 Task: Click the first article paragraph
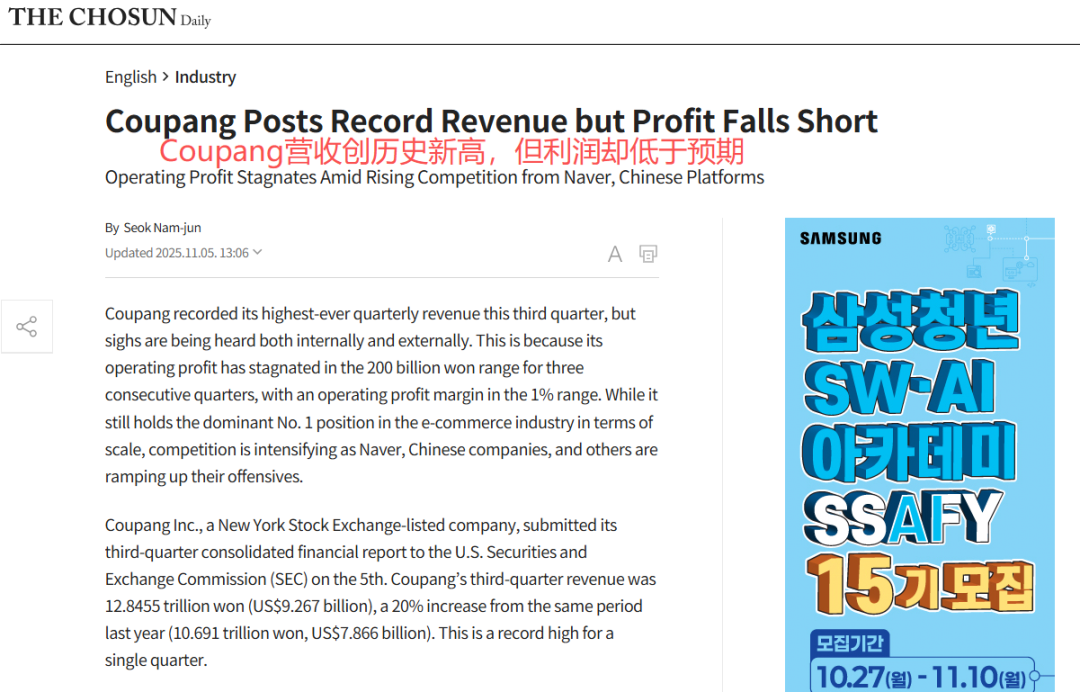tap(381, 395)
